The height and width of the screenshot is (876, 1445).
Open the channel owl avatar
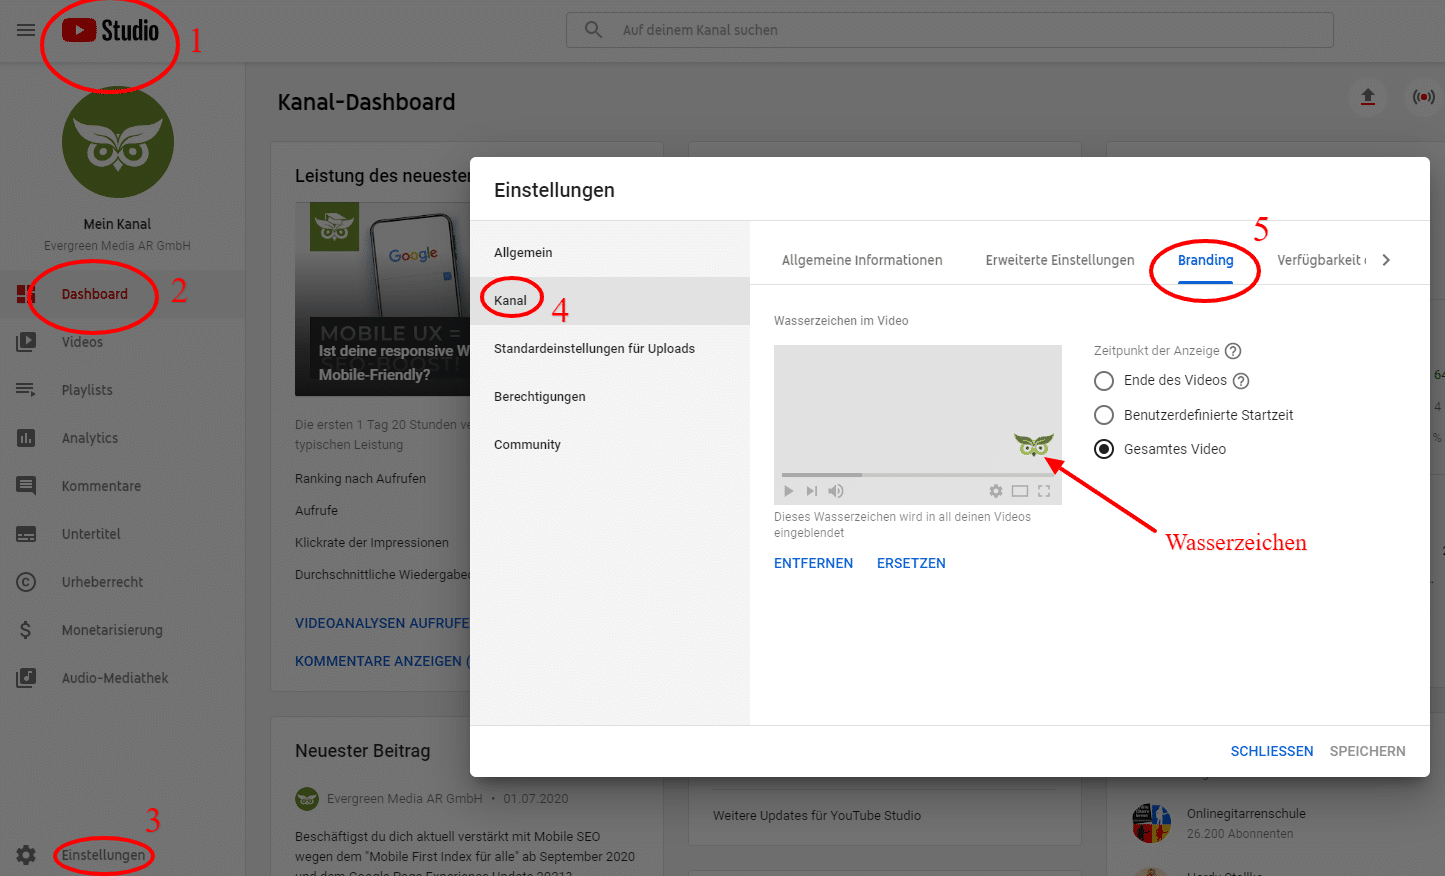pyautogui.click(x=118, y=142)
